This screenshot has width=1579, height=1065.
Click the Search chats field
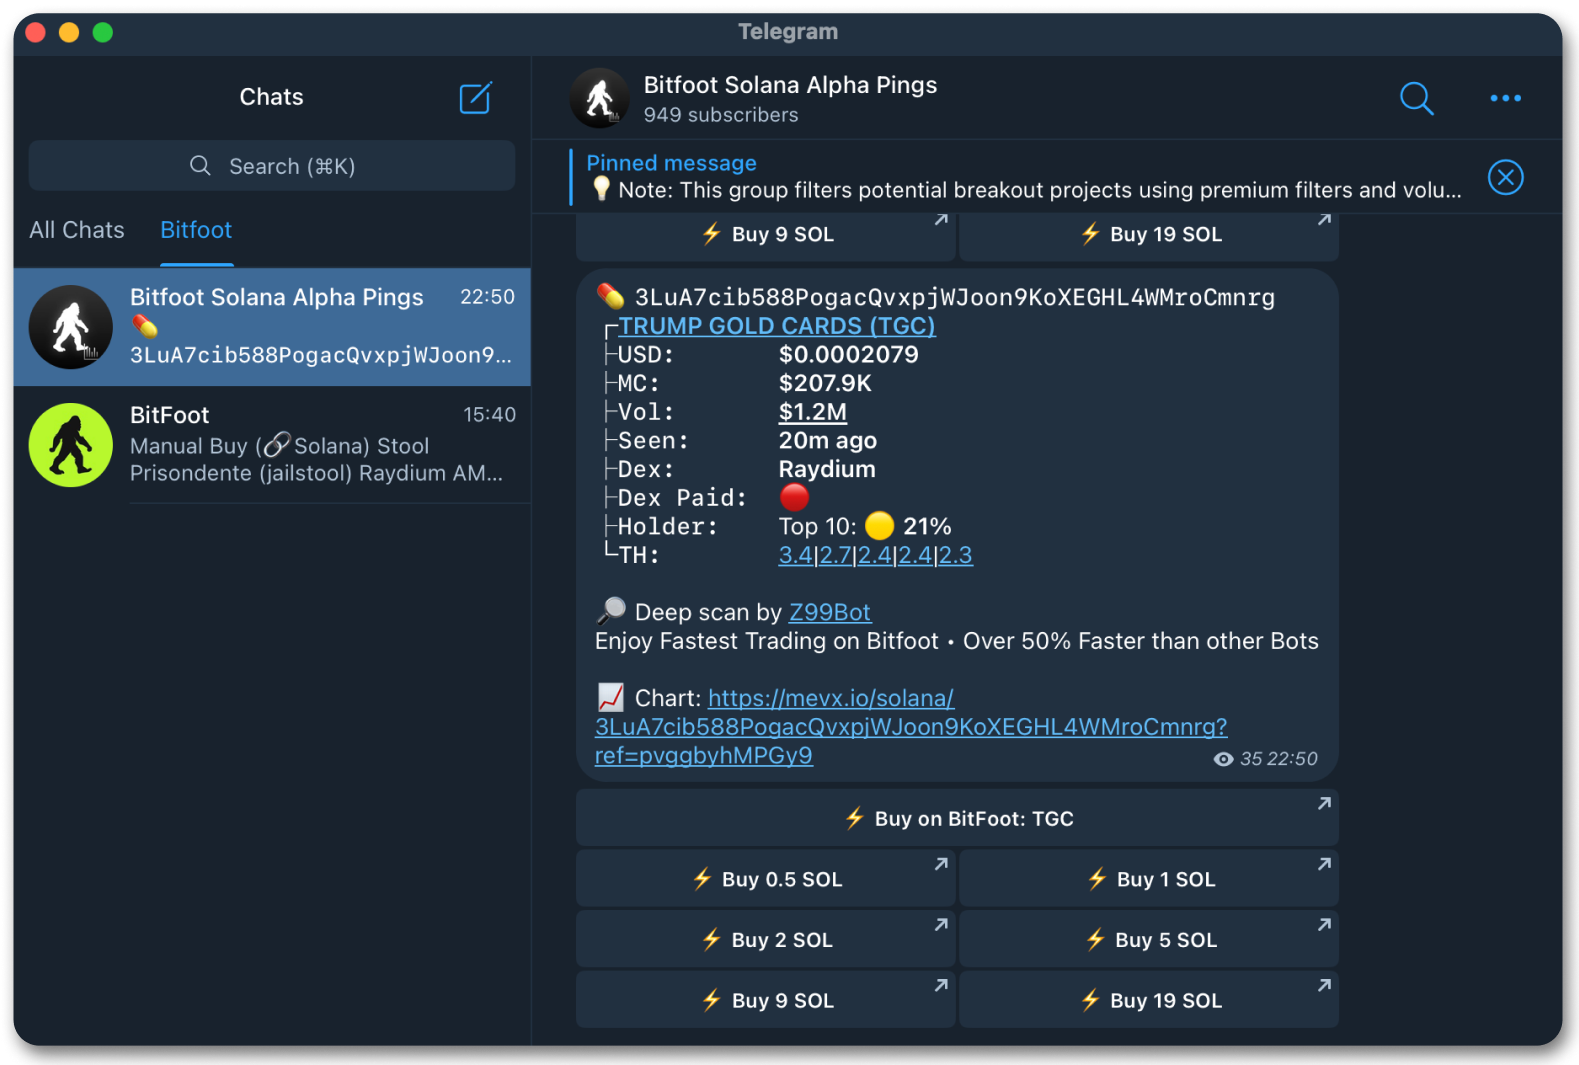(x=272, y=166)
